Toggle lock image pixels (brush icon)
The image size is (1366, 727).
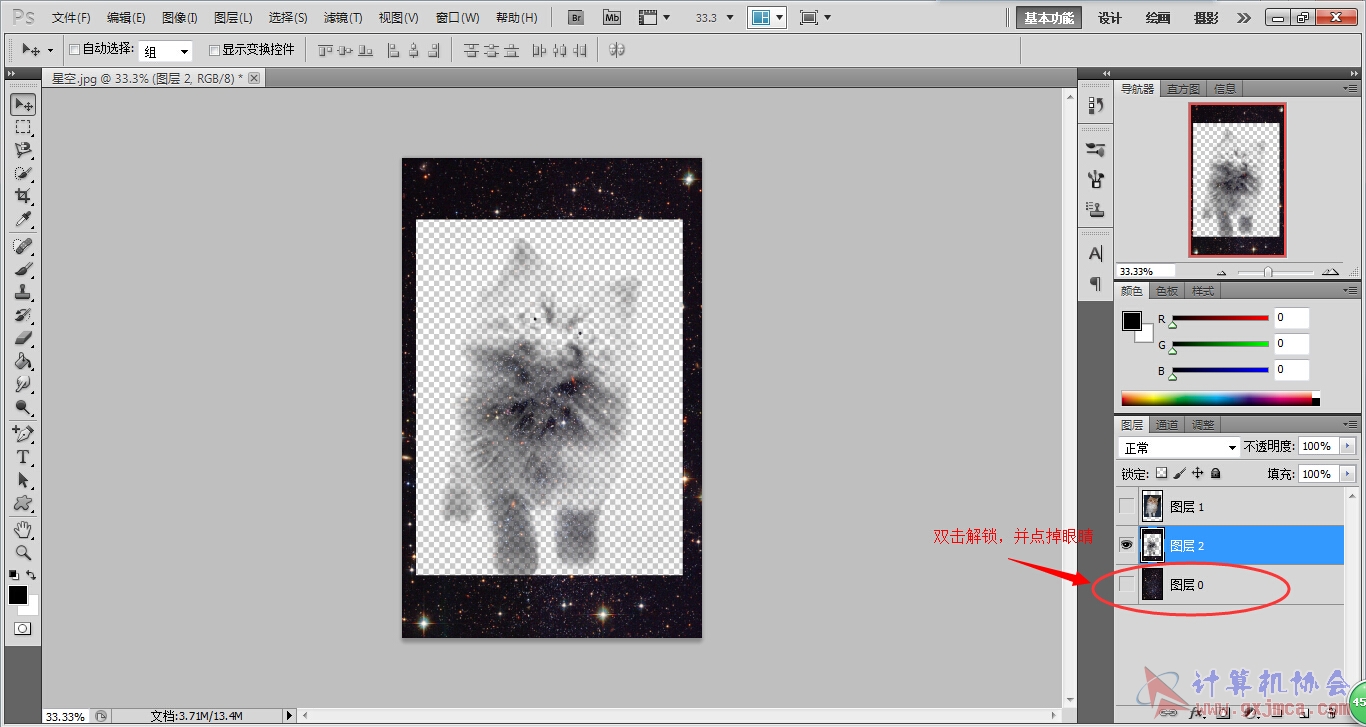click(x=1179, y=473)
